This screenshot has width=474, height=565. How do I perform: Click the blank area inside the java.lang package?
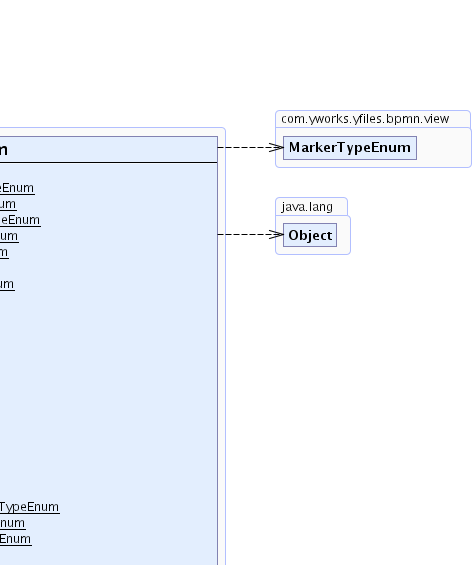point(343,235)
